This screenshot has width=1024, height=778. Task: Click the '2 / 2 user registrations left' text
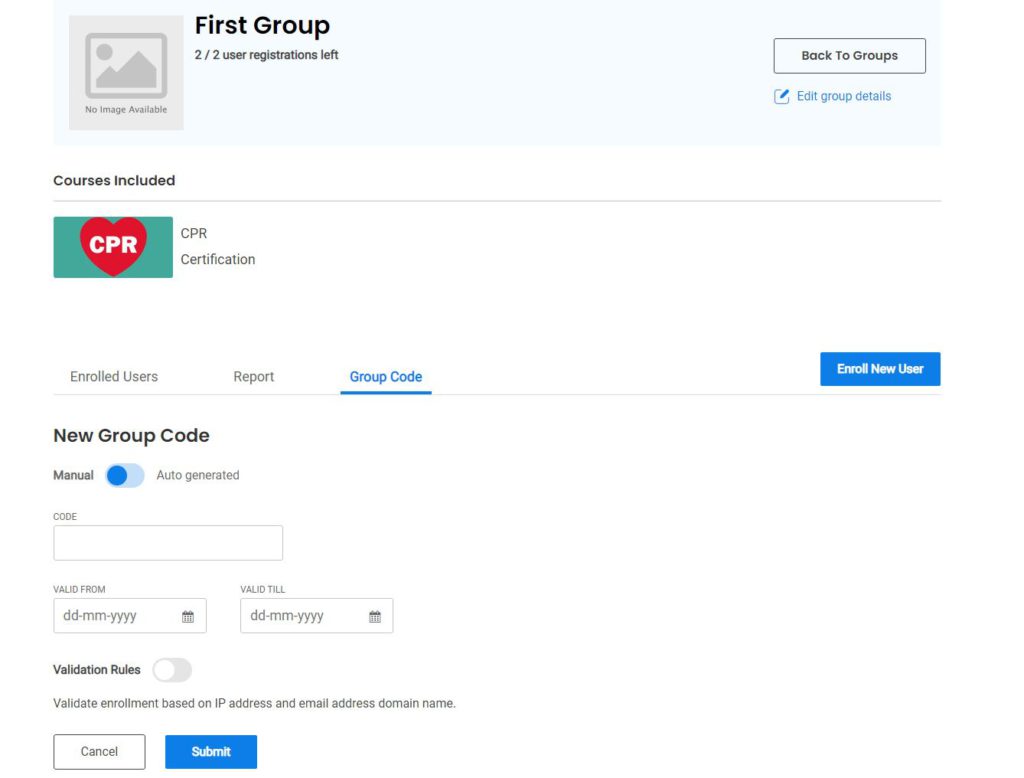[266, 56]
